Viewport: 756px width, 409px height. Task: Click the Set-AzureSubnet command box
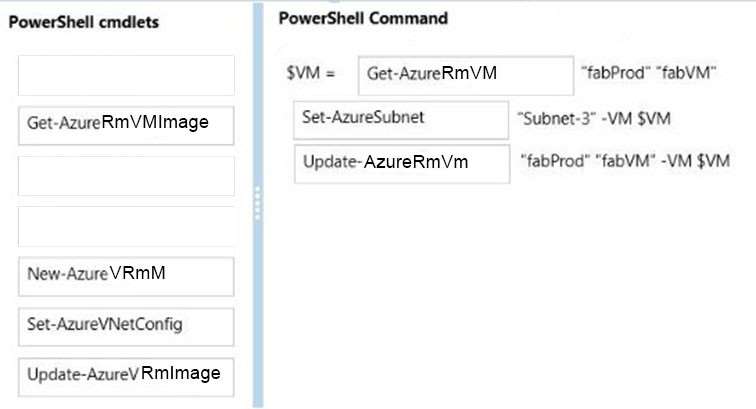(401, 120)
